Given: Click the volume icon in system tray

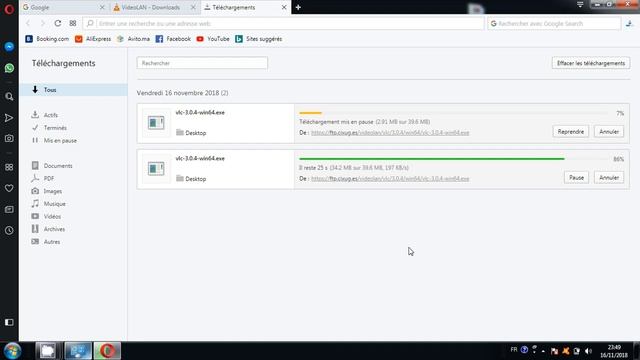Looking at the screenshot, I should (x=588, y=351).
